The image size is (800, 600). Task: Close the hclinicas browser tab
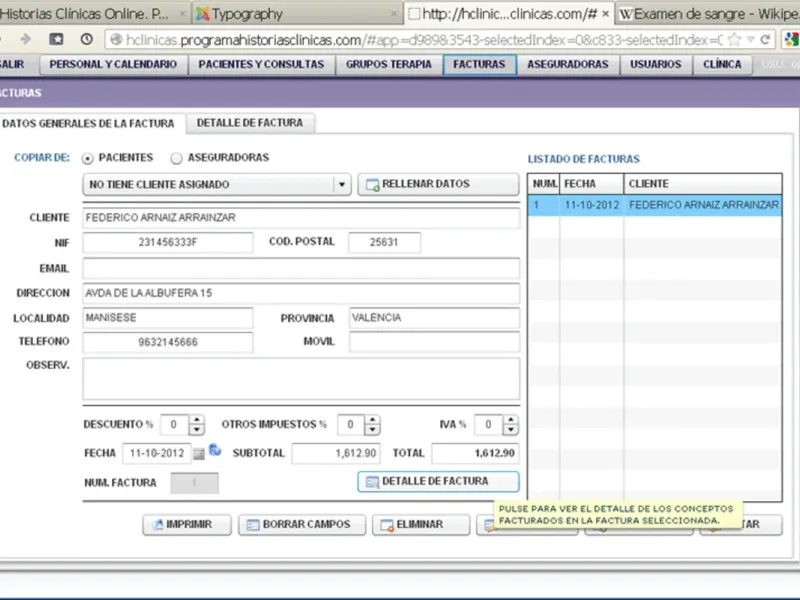coord(605,14)
